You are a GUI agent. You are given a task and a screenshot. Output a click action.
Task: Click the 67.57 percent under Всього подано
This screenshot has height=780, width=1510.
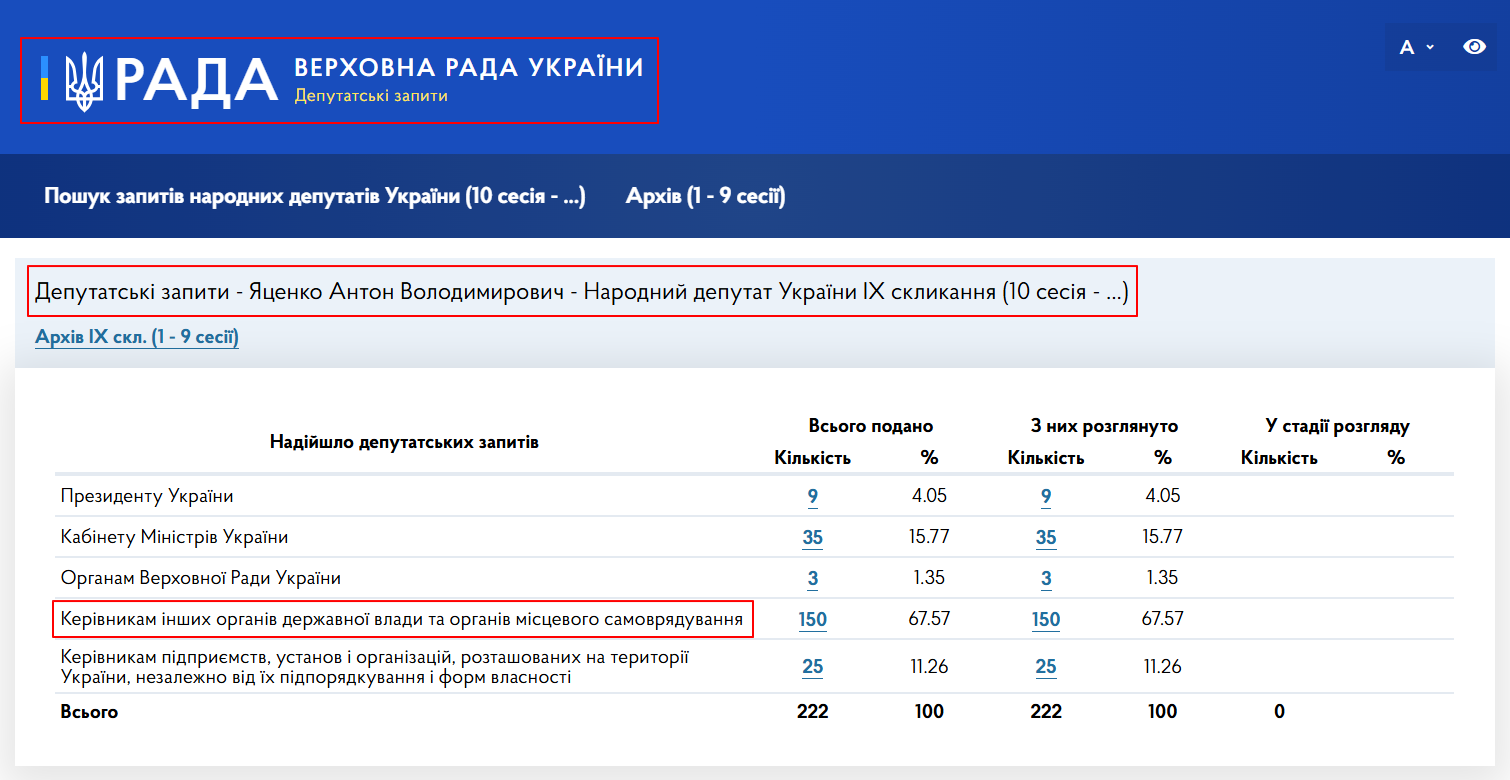(929, 619)
